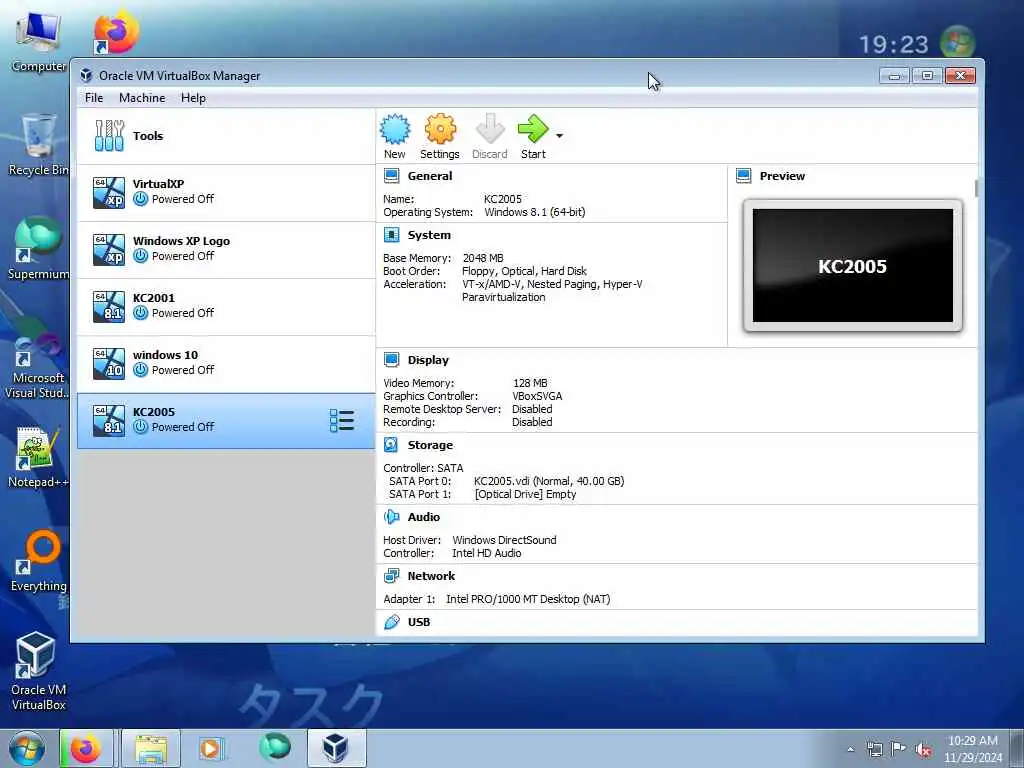Select the VirtualXP machine icon
The height and width of the screenshot is (768, 1024).
click(x=108, y=192)
